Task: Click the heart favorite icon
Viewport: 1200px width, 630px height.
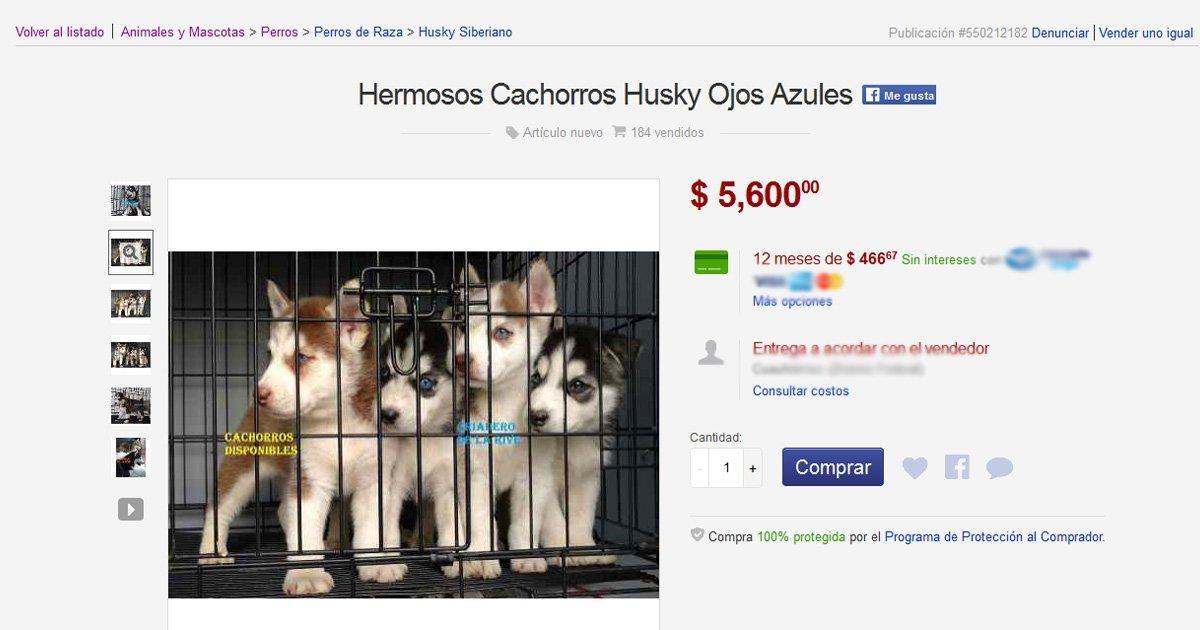Action: 914,467
